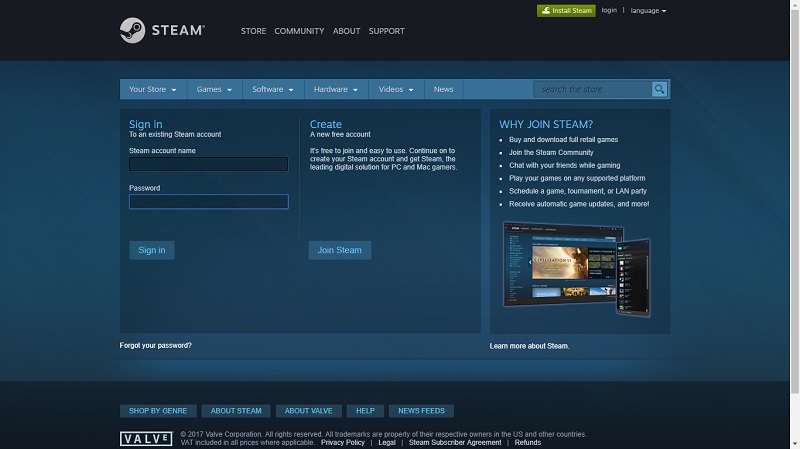Click the Join Steam button
The height and width of the screenshot is (449, 800).
click(x=340, y=250)
